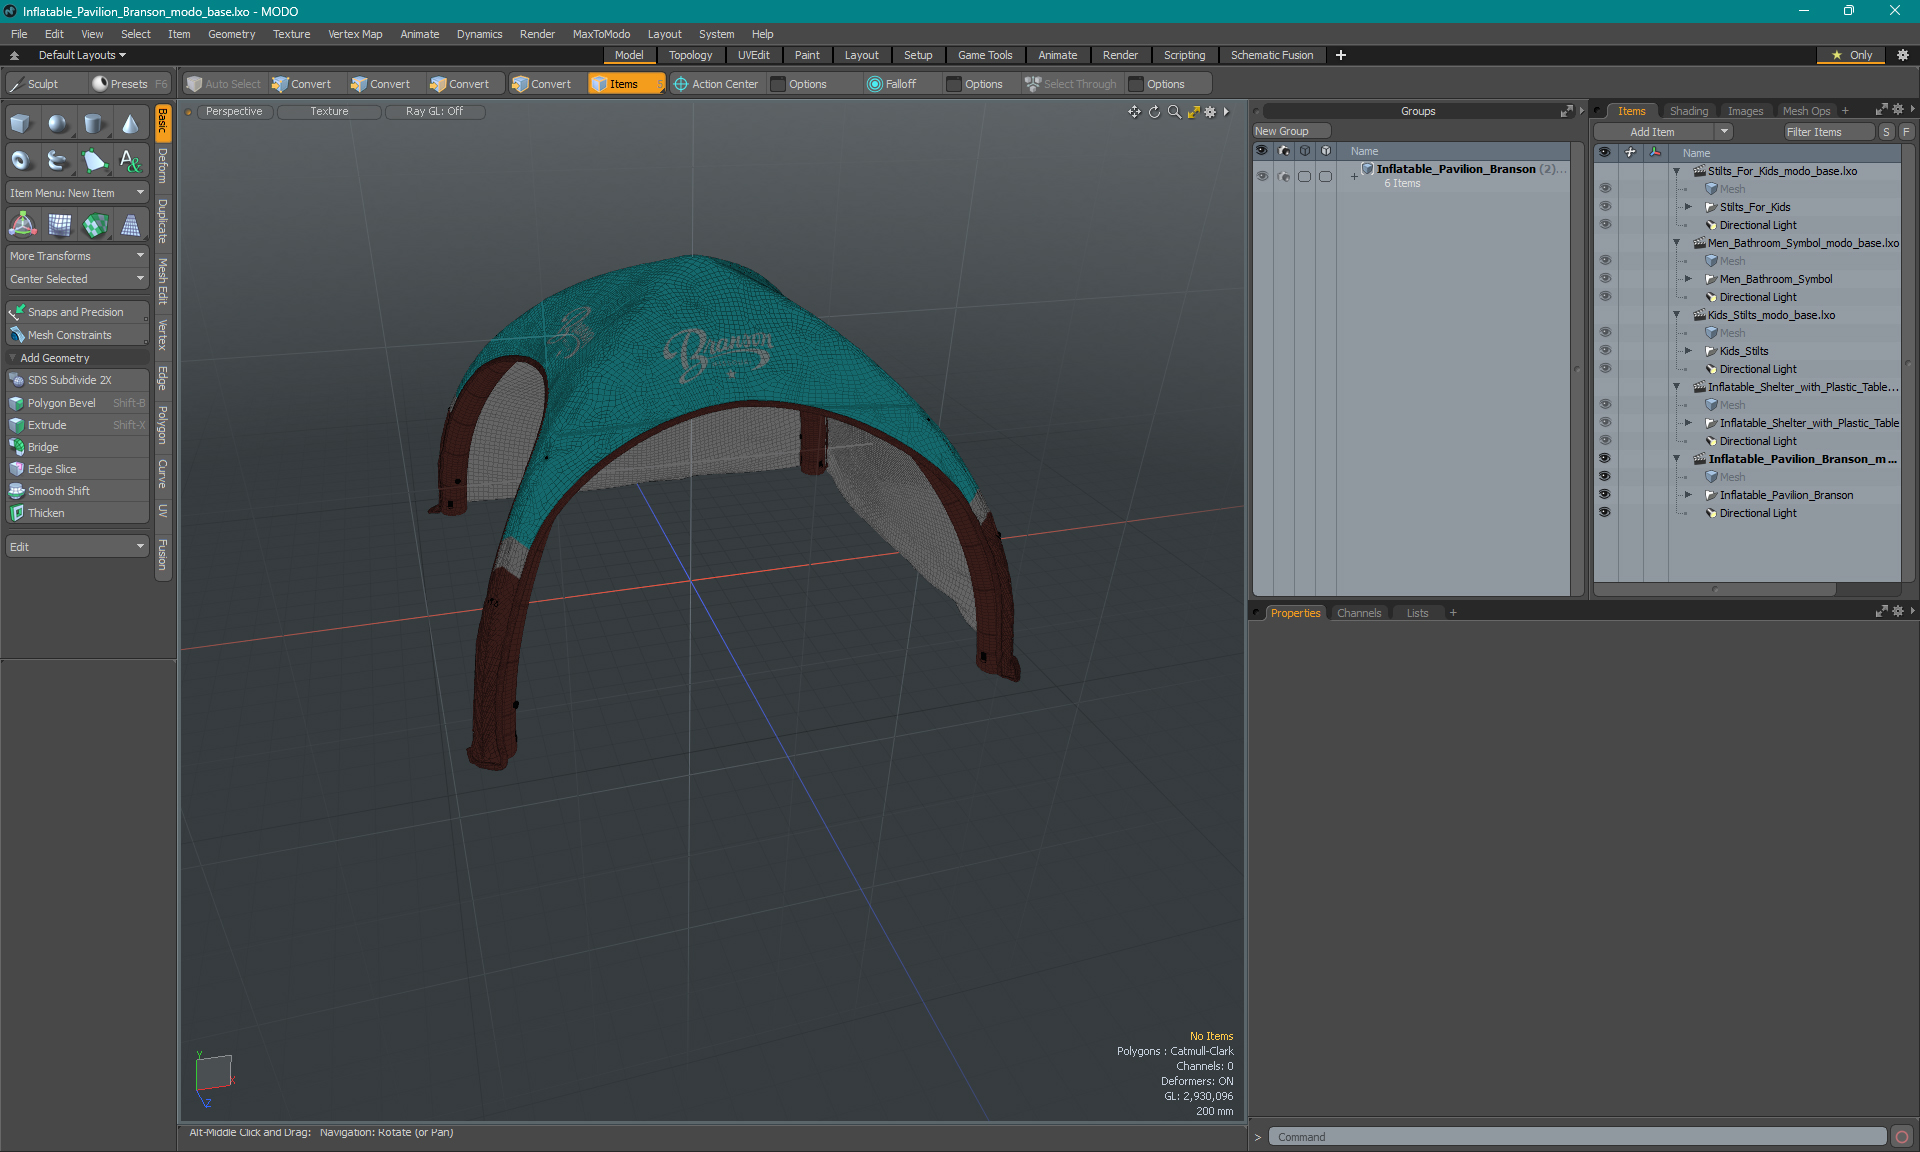Select the Transform gizmo tool

coord(22,226)
